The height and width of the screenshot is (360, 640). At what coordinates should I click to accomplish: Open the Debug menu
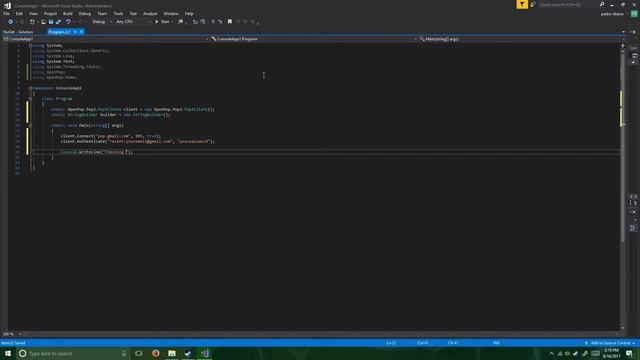pyautogui.click(x=84, y=14)
